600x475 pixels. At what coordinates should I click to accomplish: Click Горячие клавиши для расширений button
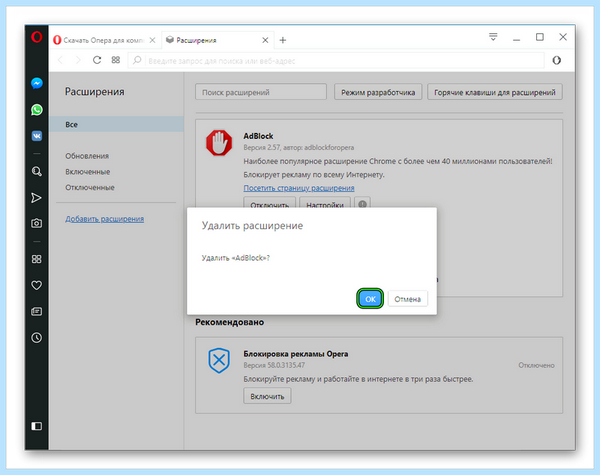[x=495, y=92]
